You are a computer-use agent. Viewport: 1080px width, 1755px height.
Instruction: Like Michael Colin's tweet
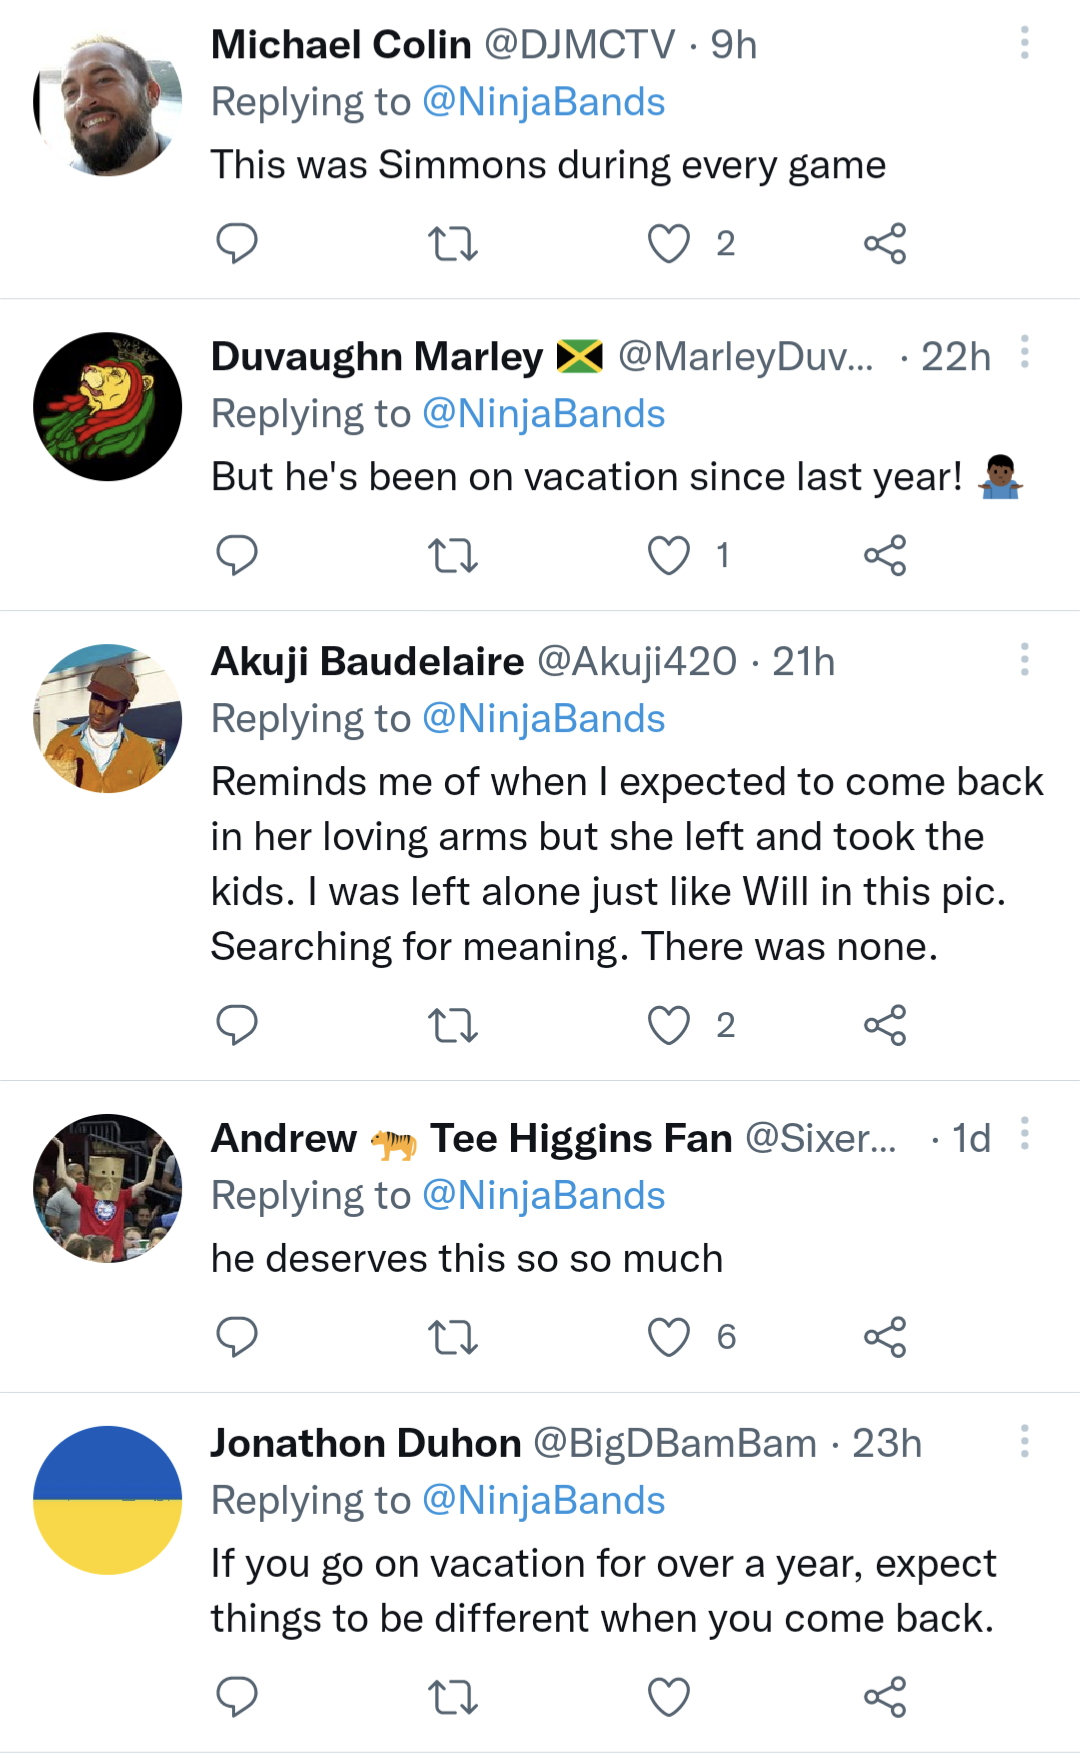click(669, 243)
